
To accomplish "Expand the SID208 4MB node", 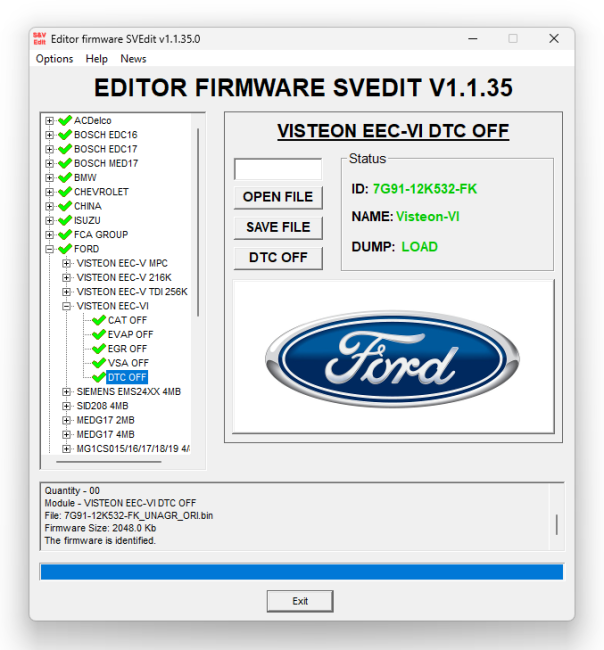I will pos(66,406).
